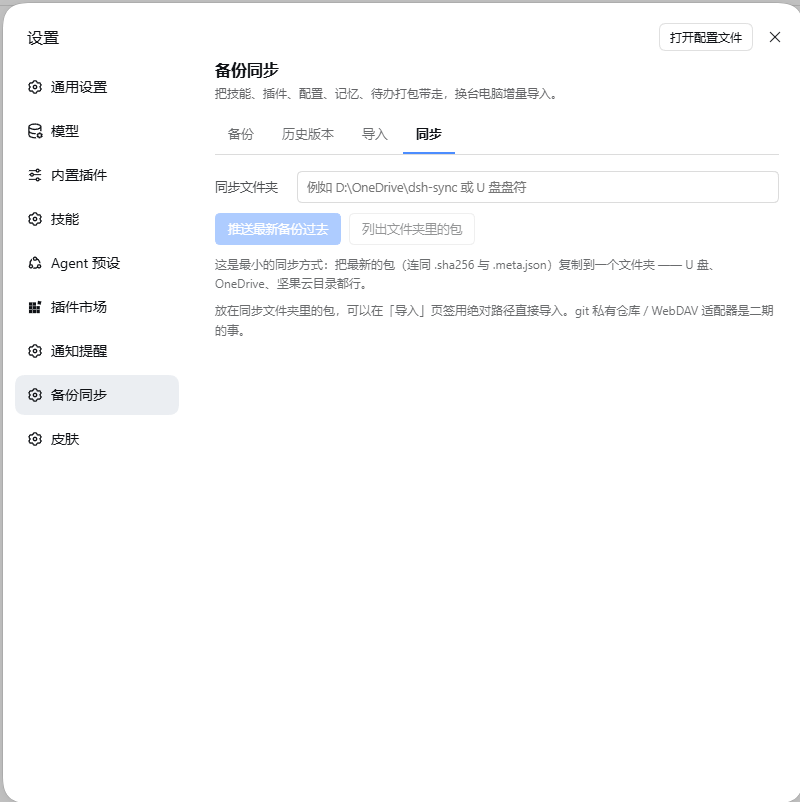Click the gear icon beside 通用设置
Viewport: 800px width, 802px height.
[35, 87]
